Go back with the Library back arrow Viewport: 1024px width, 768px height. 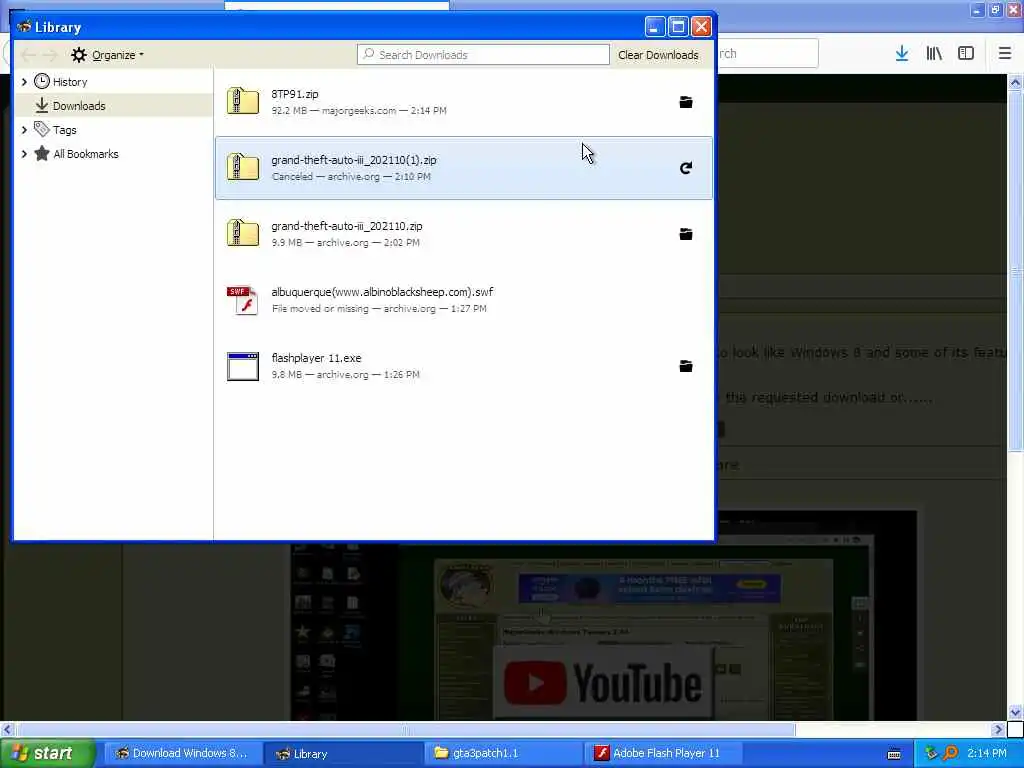[x=28, y=55]
